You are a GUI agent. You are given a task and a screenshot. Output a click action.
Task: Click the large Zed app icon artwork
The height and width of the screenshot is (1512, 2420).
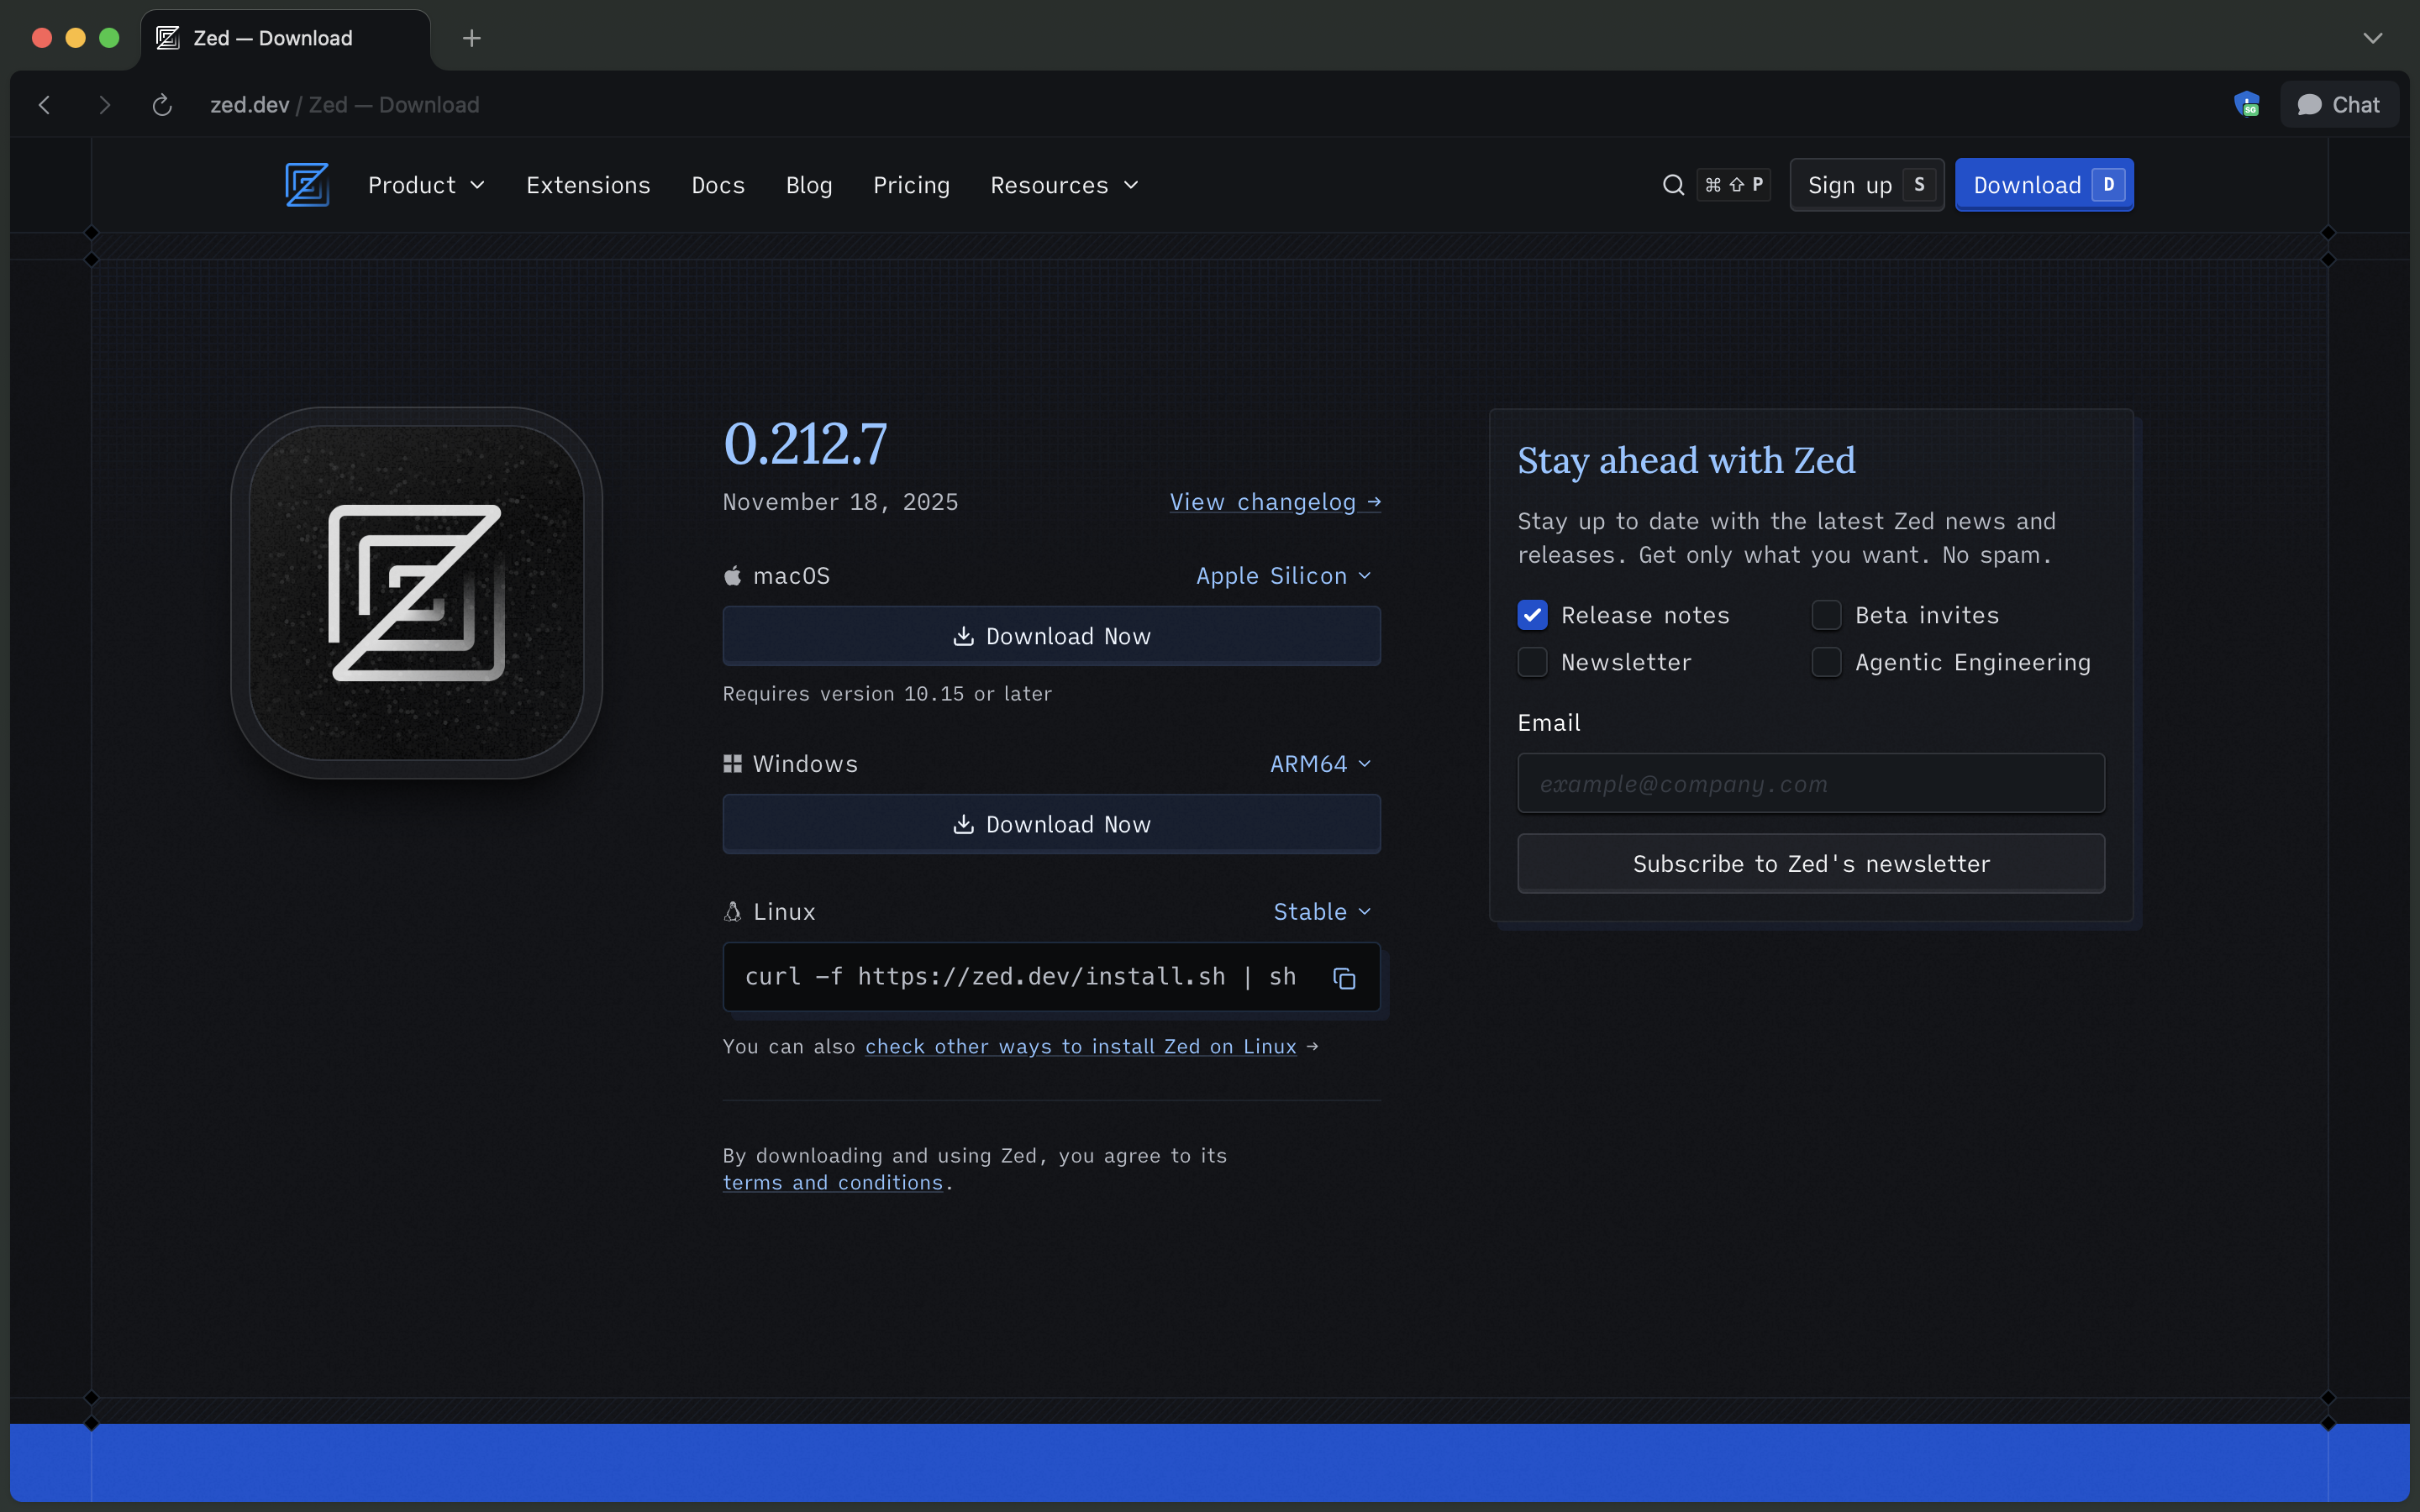(415, 592)
